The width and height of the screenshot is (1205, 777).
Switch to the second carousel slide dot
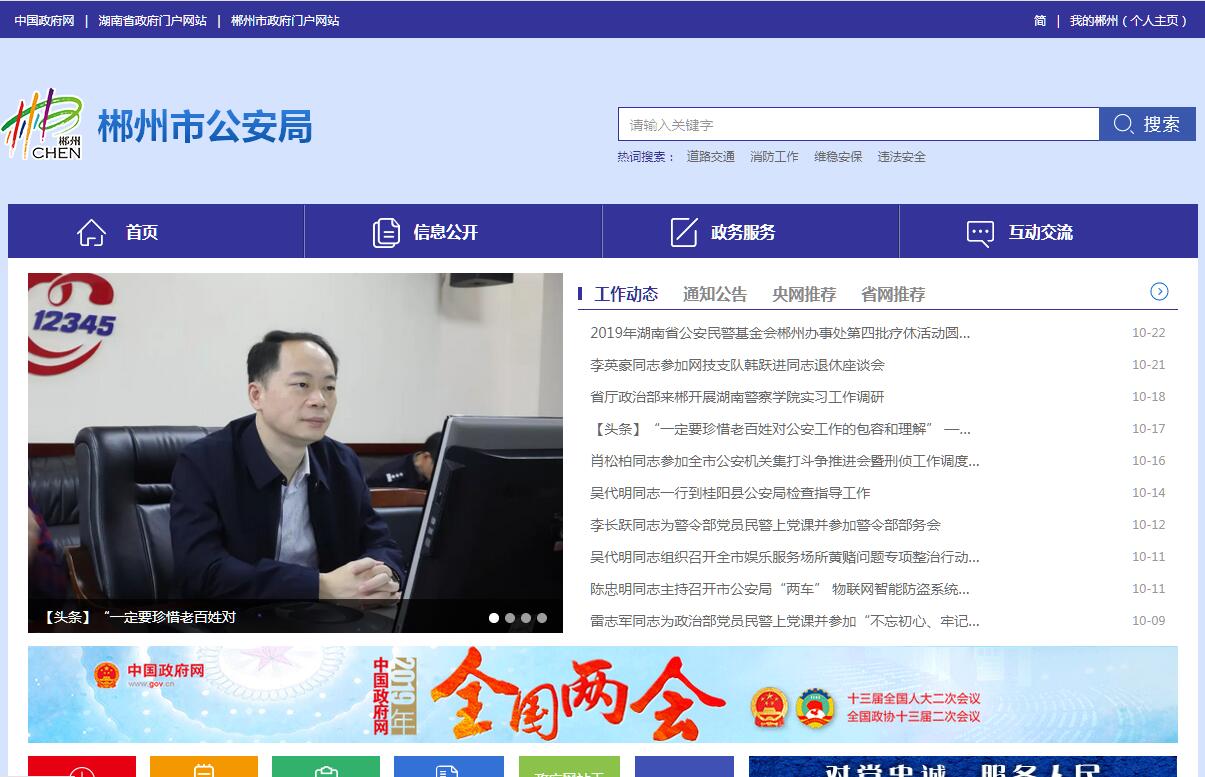(510, 618)
